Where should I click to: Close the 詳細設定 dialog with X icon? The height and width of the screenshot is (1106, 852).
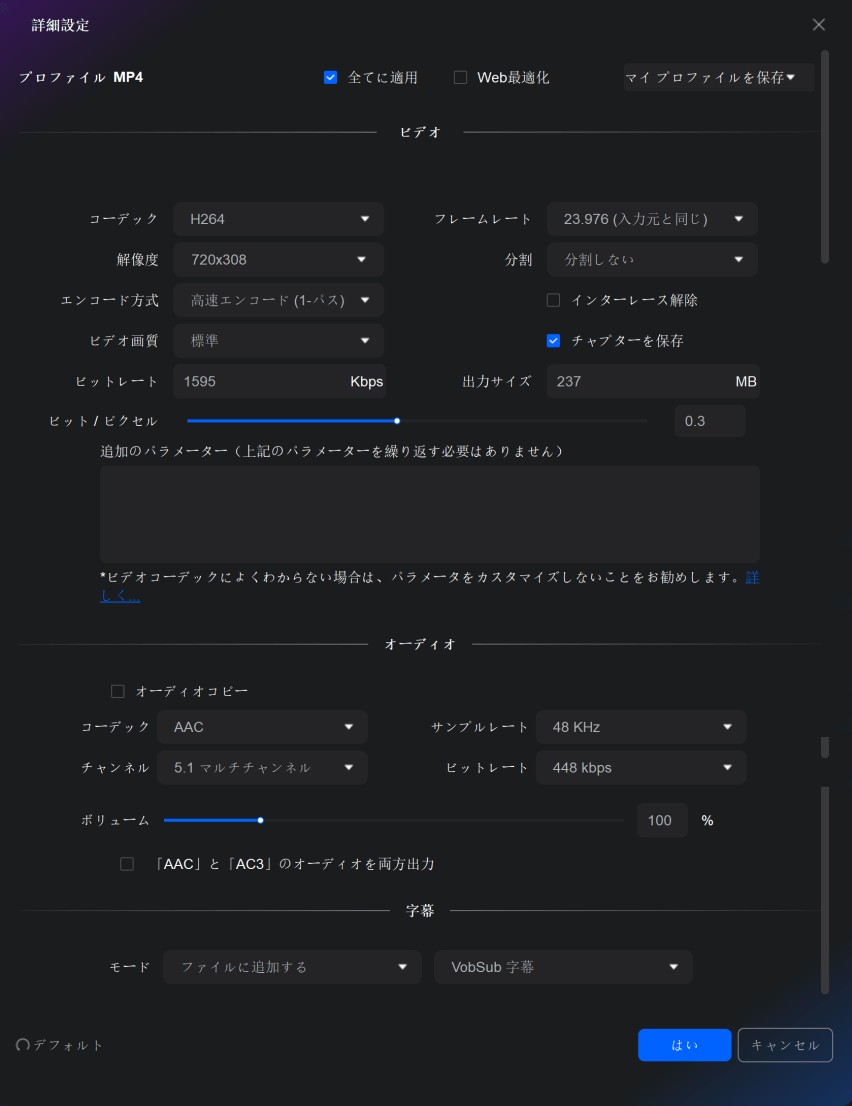pos(819,25)
